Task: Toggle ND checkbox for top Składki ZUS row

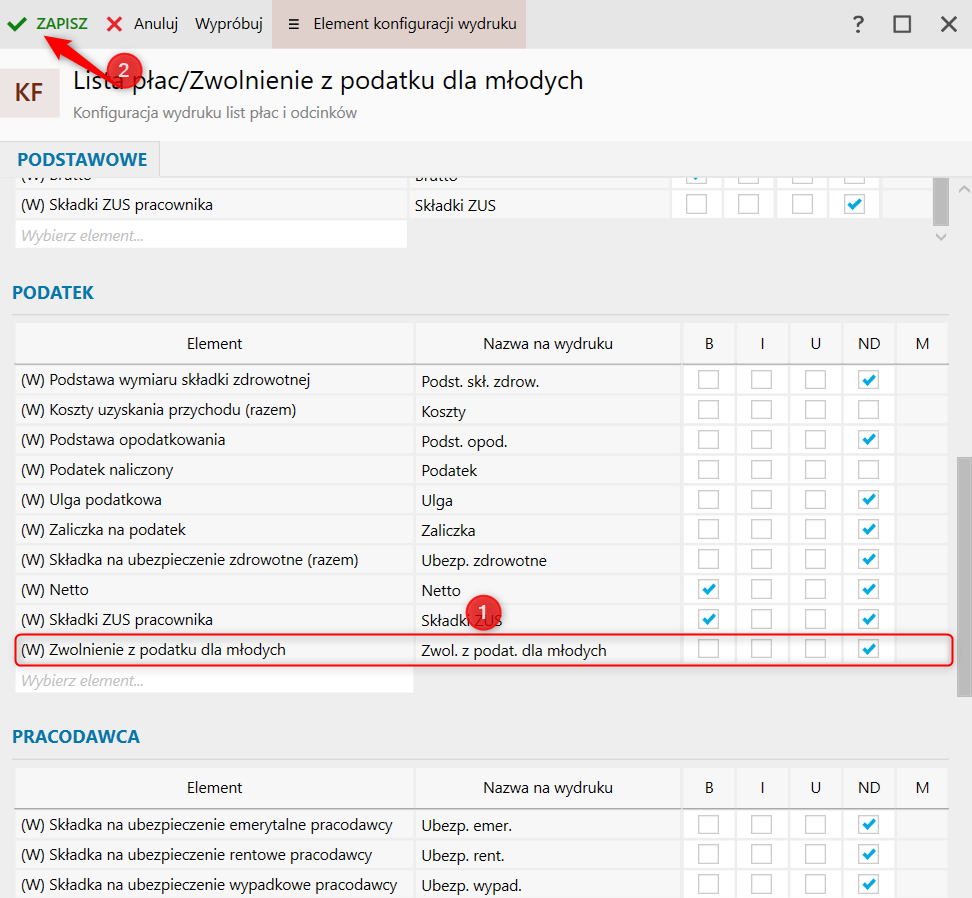Action: point(854,205)
